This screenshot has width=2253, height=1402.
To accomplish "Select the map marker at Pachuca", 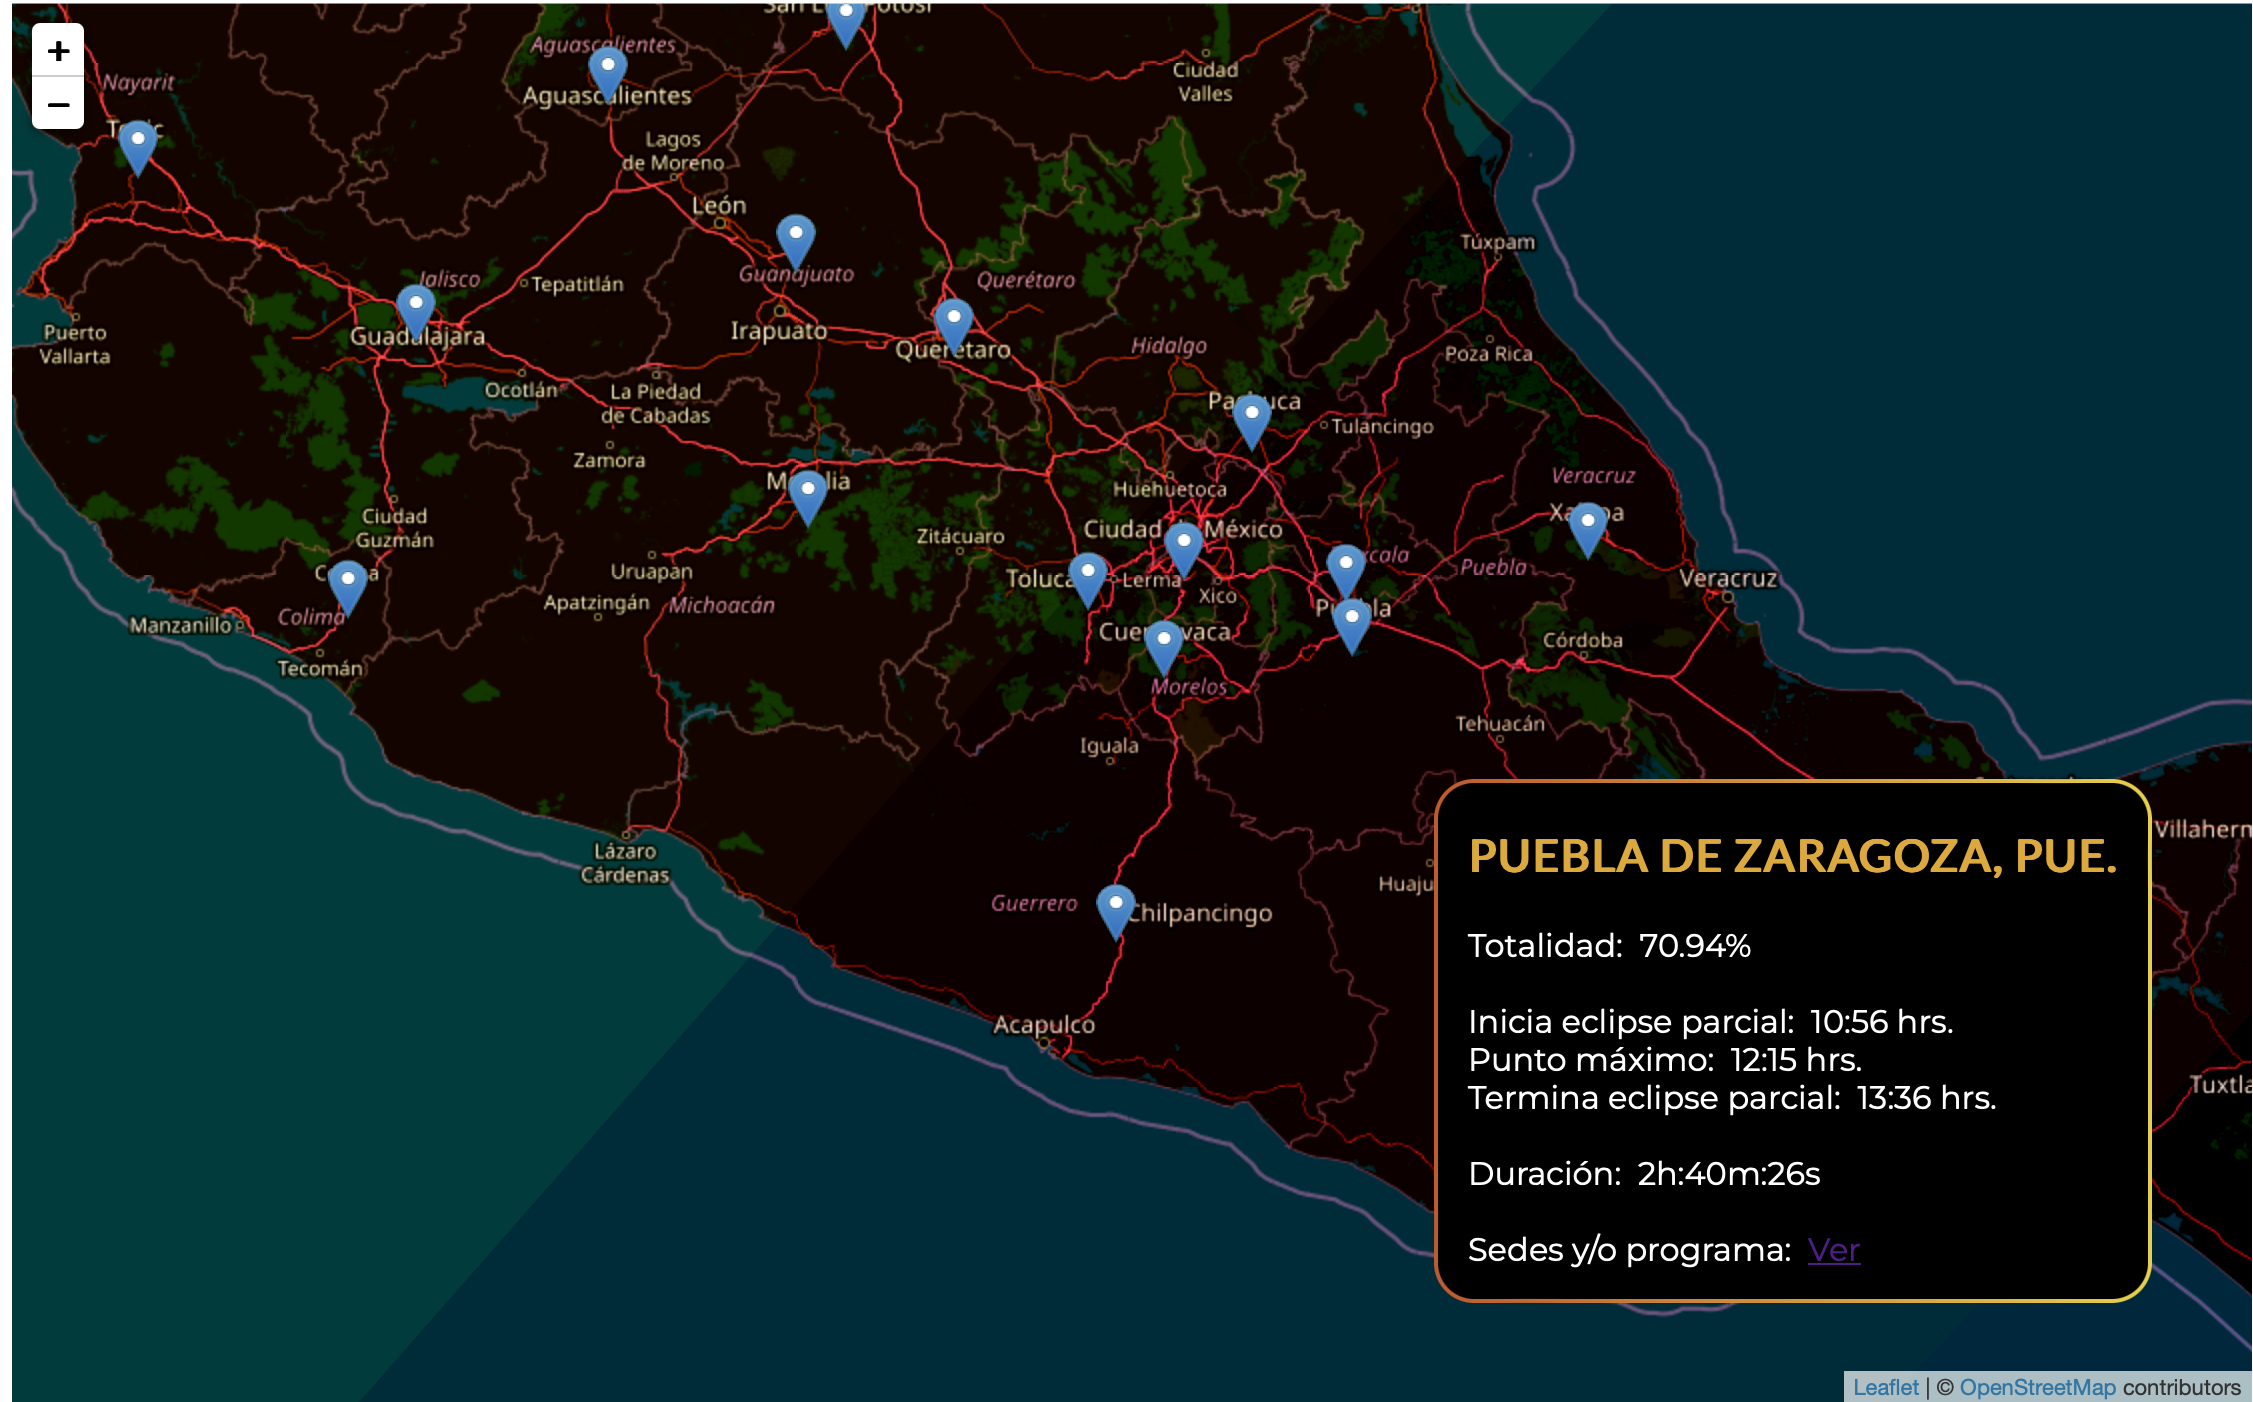I will point(1251,421).
